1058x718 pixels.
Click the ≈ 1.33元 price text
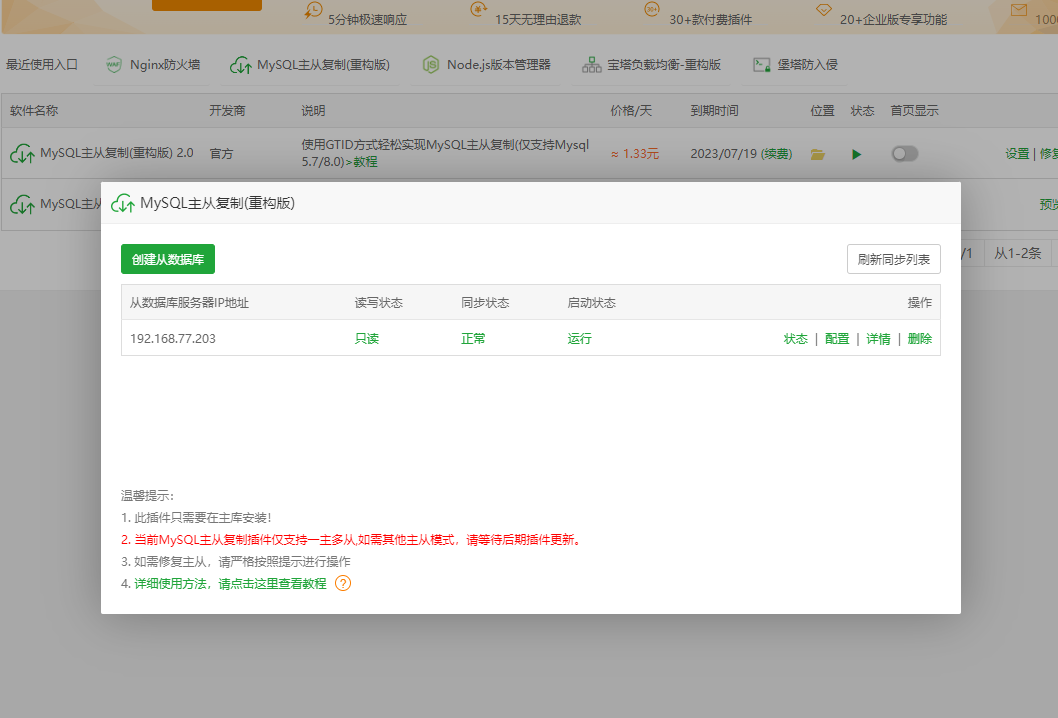coord(635,154)
